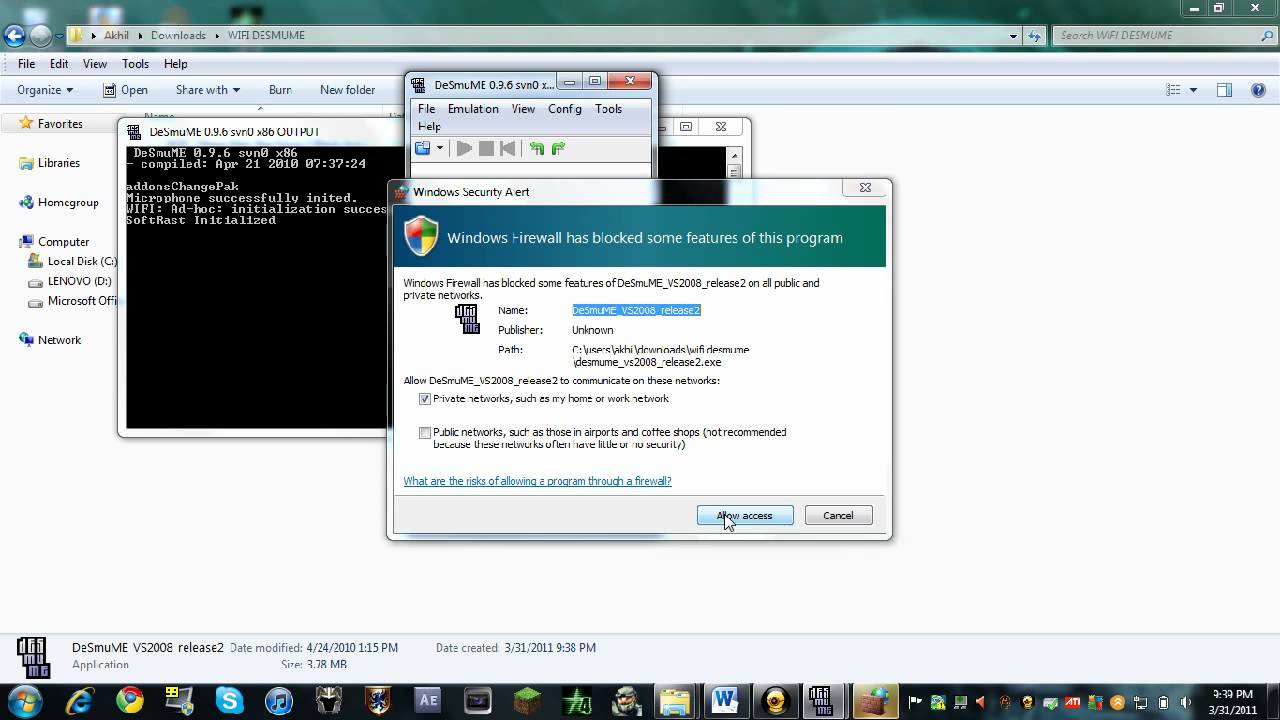
Task: Click rotate clockwise green arrow in DeSmuME
Action: tap(558, 148)
